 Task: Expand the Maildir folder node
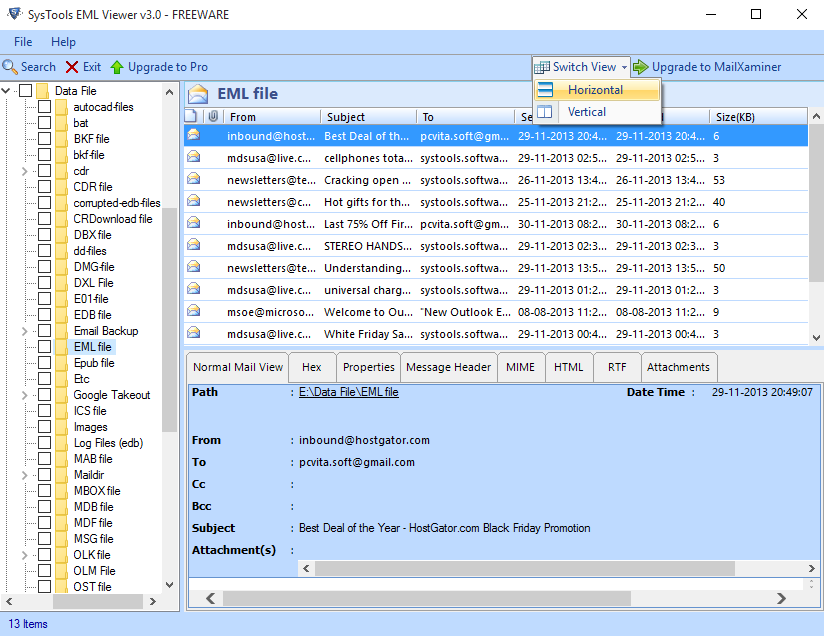click(24, 475)
